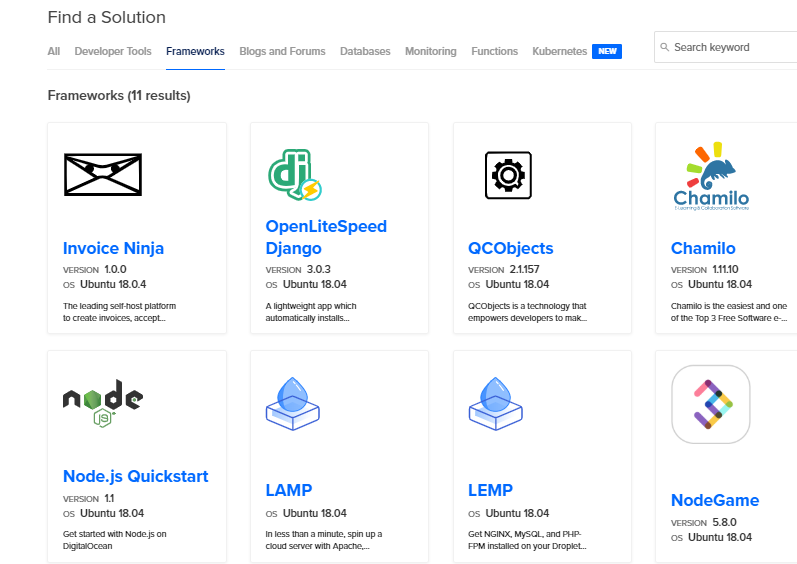Click the OpenLiteSpeed Django description text

pos(311,312)
